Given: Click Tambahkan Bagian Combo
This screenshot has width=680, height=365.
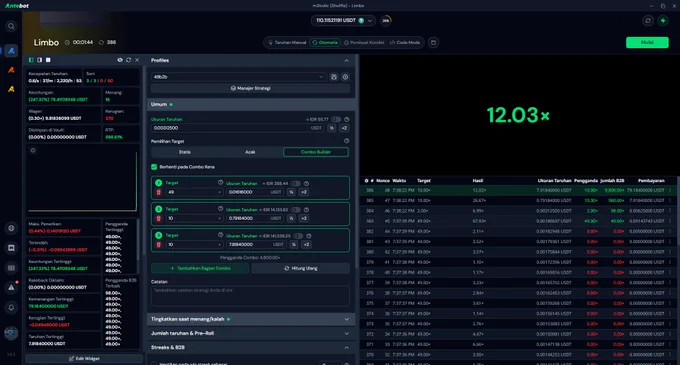Looking at the screenshot, I should click(200, 268).
